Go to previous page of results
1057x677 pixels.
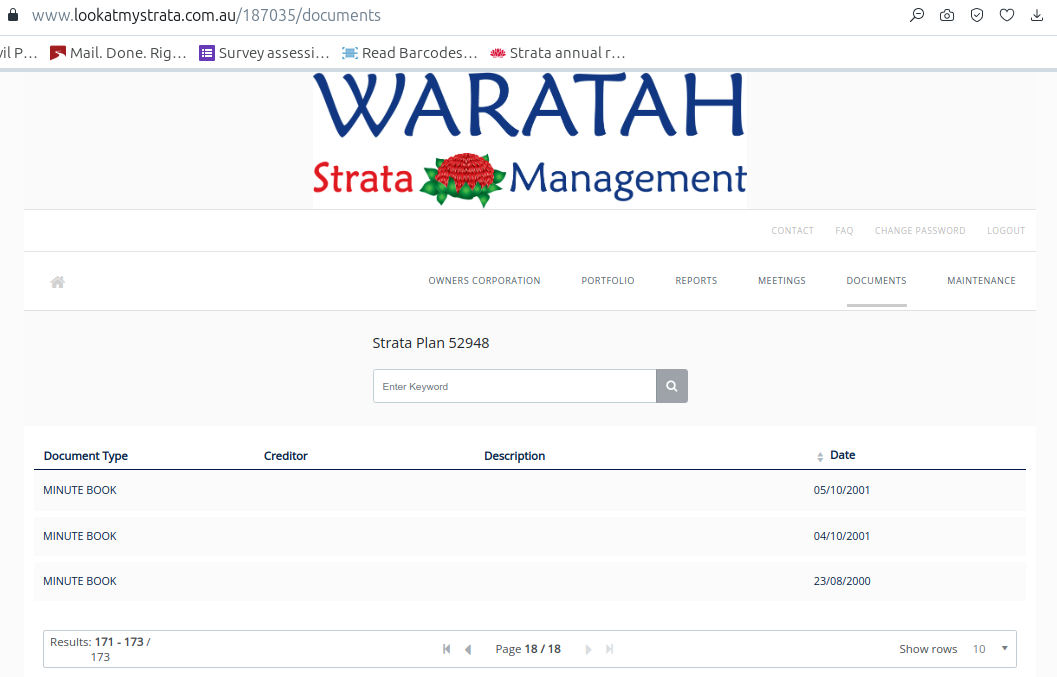coord(468,649)
